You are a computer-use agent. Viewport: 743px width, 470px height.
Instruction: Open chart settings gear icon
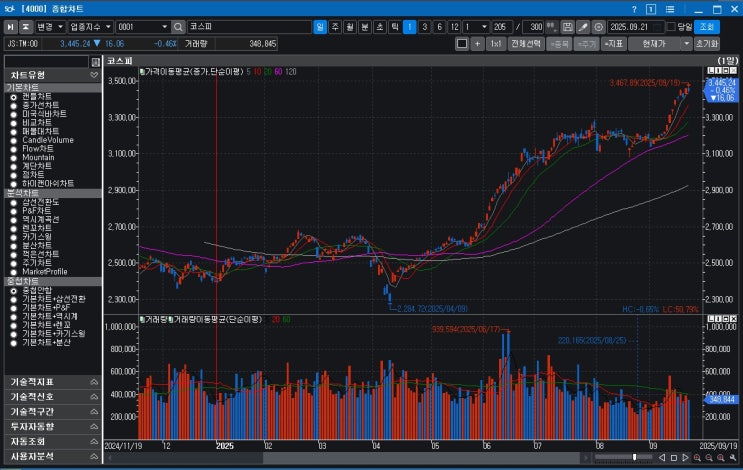[598, 27]
